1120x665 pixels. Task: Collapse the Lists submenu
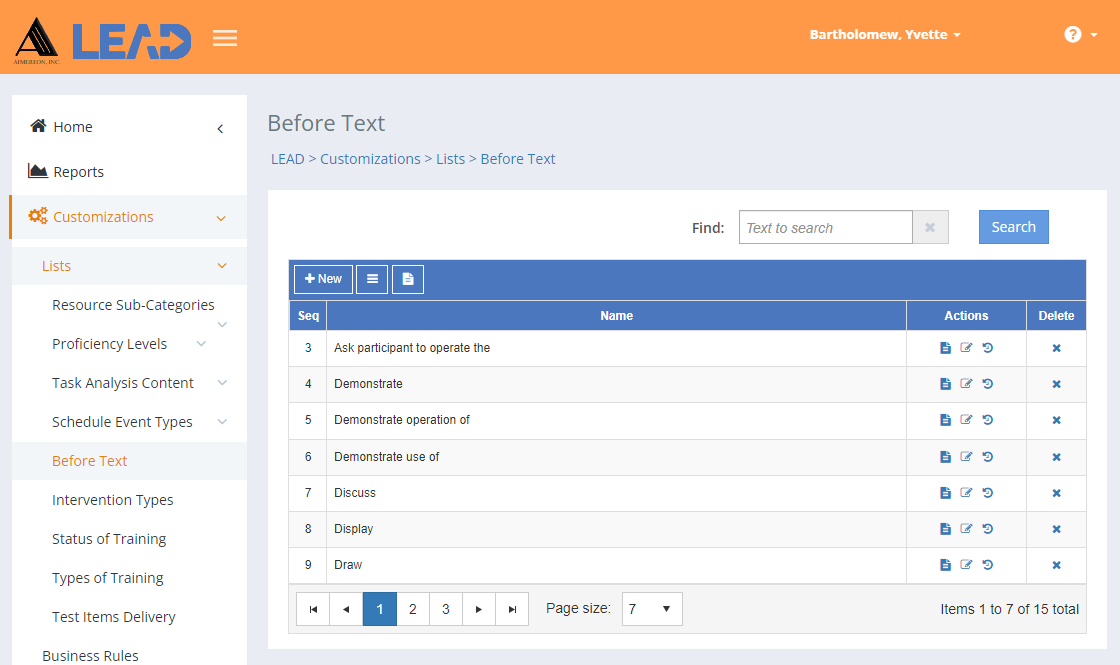pyautogui.click(x=222, y=266)
